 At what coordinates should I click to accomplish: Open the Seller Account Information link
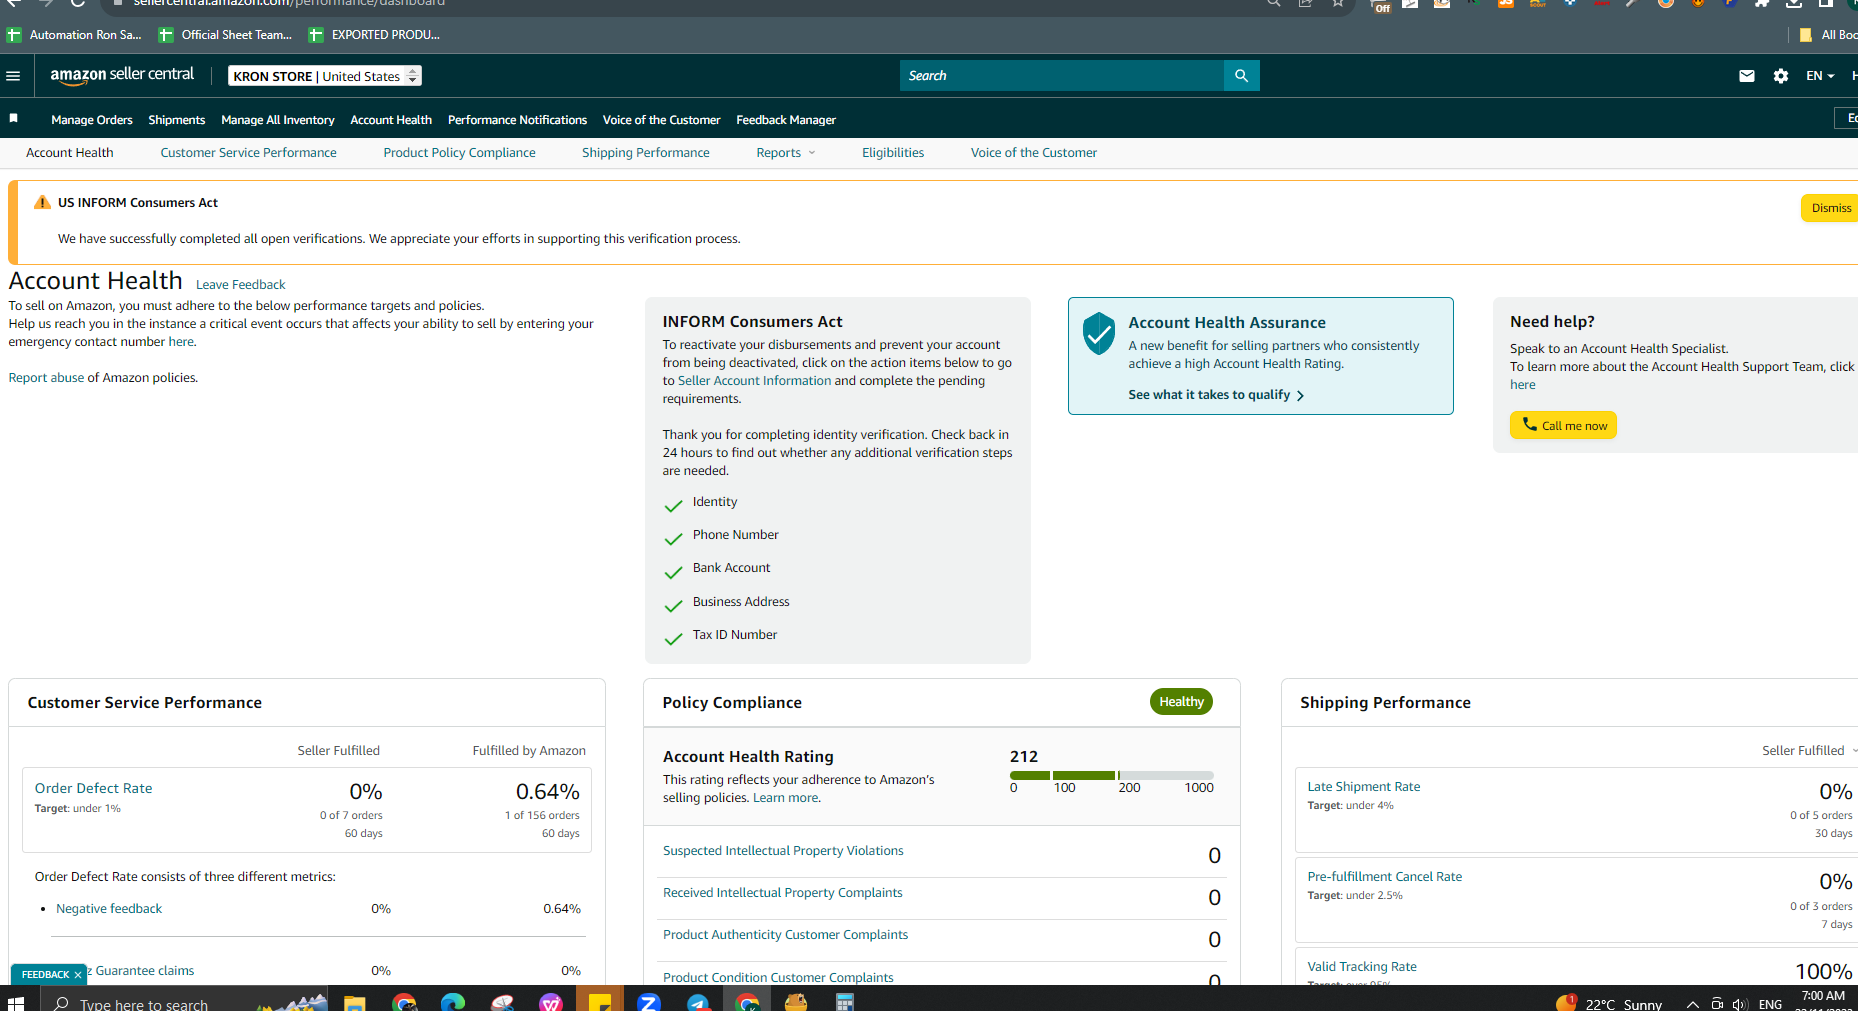[754, 381]
